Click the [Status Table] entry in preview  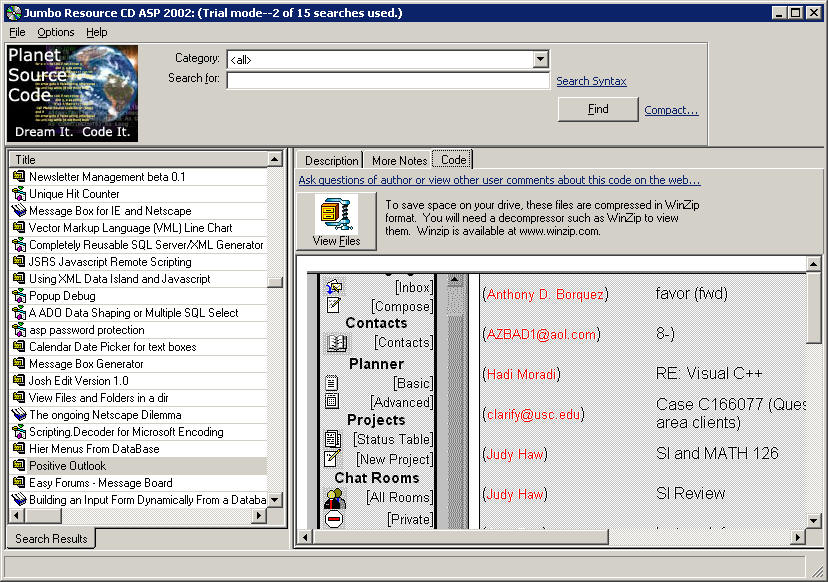coord(393,439)
